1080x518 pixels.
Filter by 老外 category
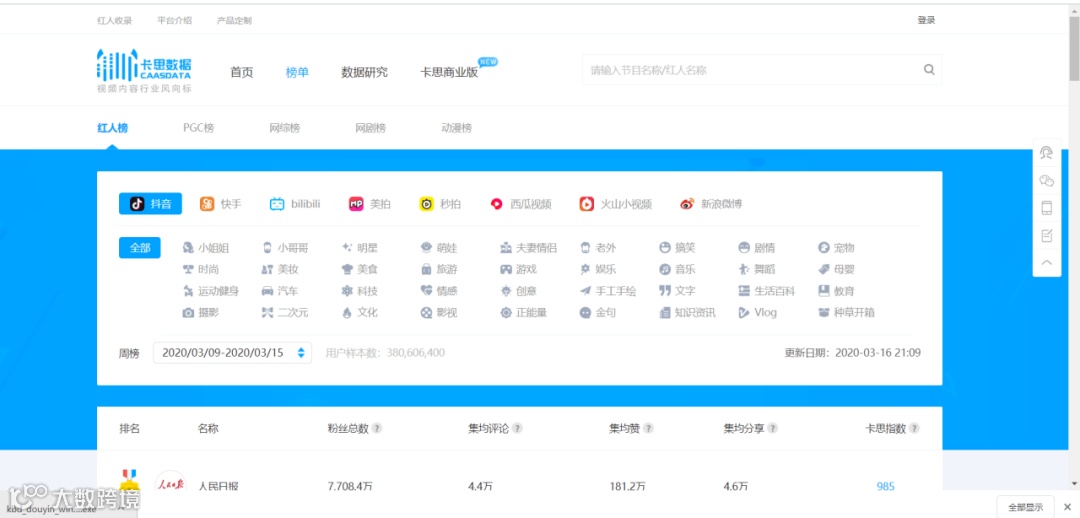(598, 248)
